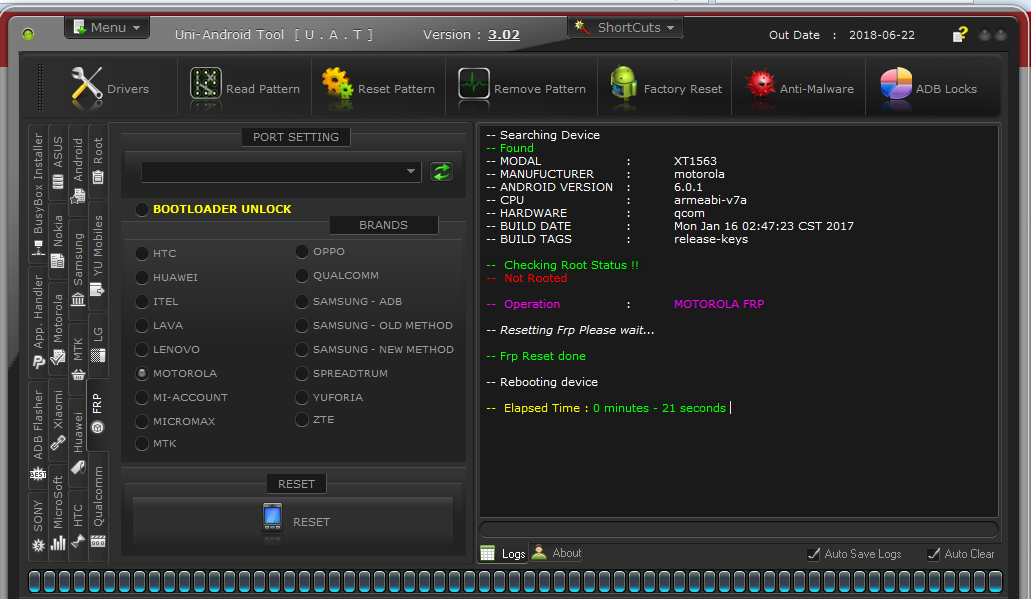Click the green status indicator icon
The image size is (1031, 599).
pyautogui.click(x=28, y=34)
